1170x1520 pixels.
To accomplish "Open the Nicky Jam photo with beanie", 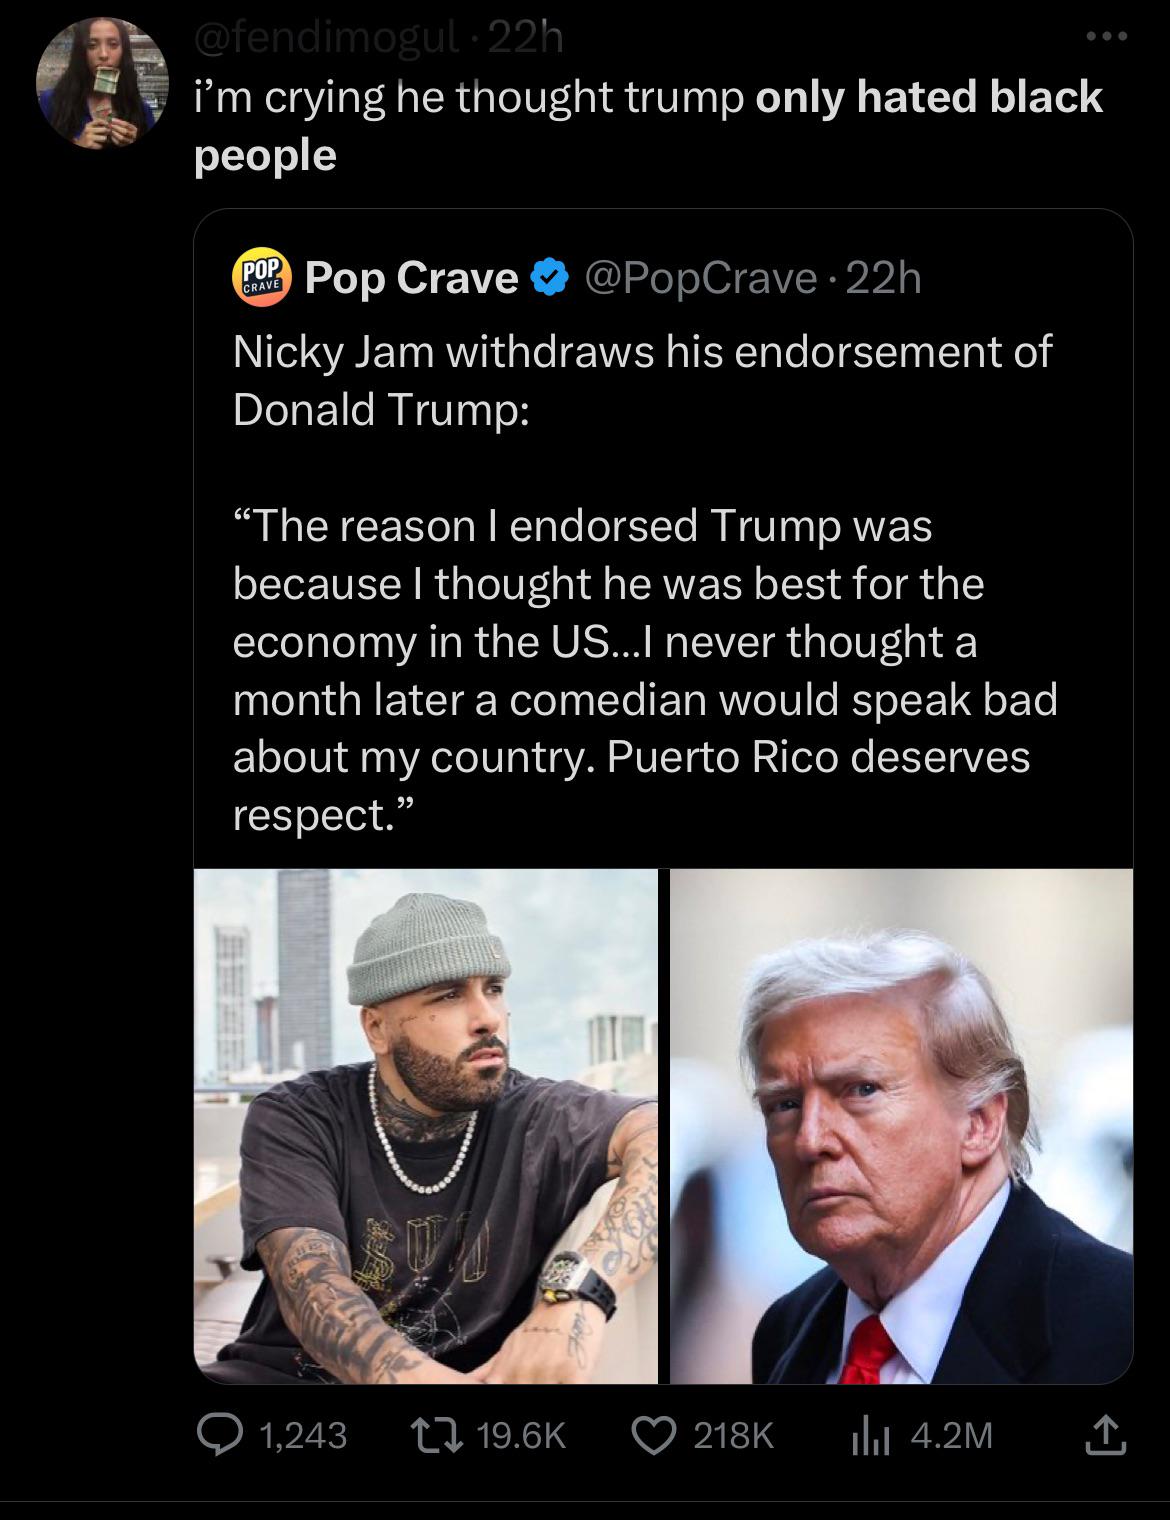I will 426,1125.
